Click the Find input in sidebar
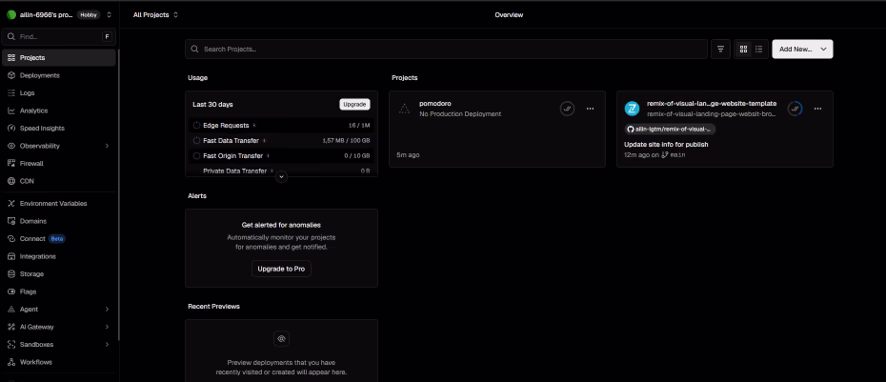 (59, 36)
